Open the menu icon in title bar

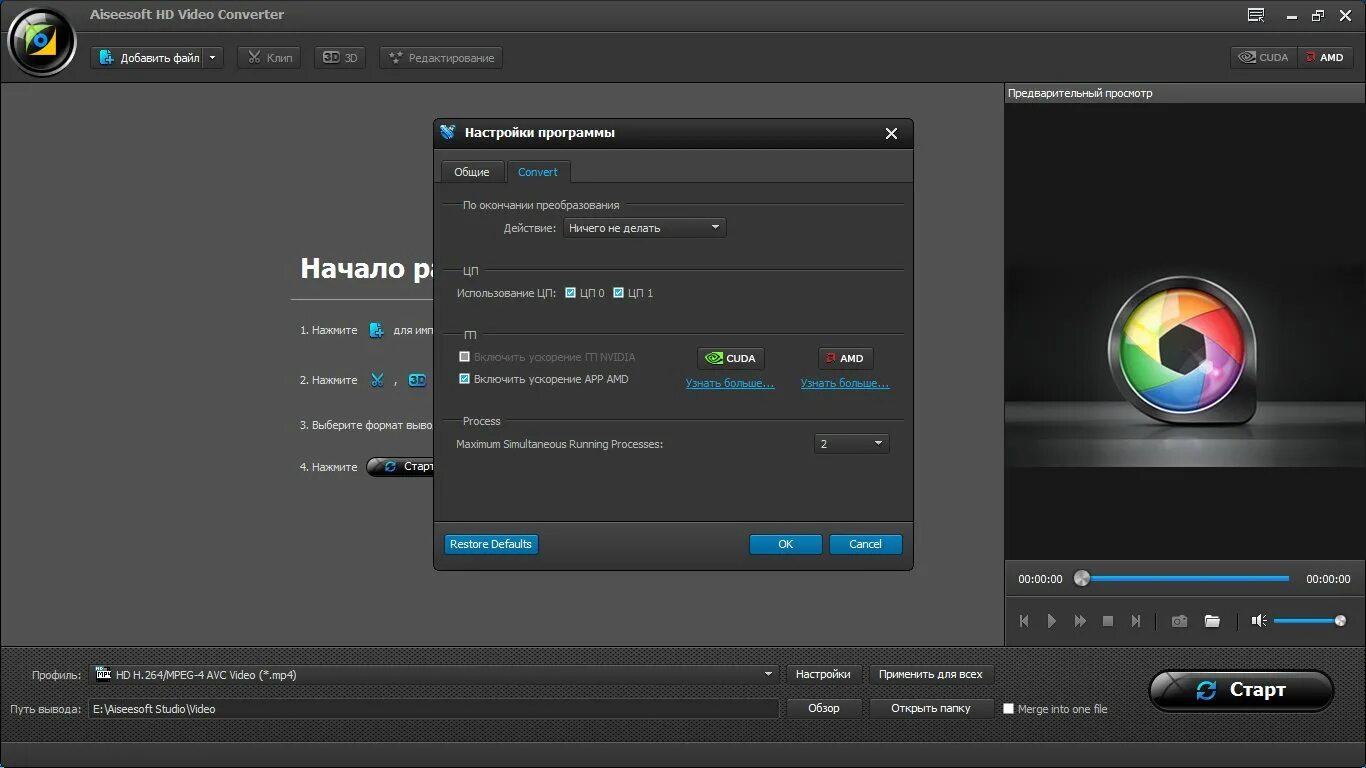pos(1256,15)
